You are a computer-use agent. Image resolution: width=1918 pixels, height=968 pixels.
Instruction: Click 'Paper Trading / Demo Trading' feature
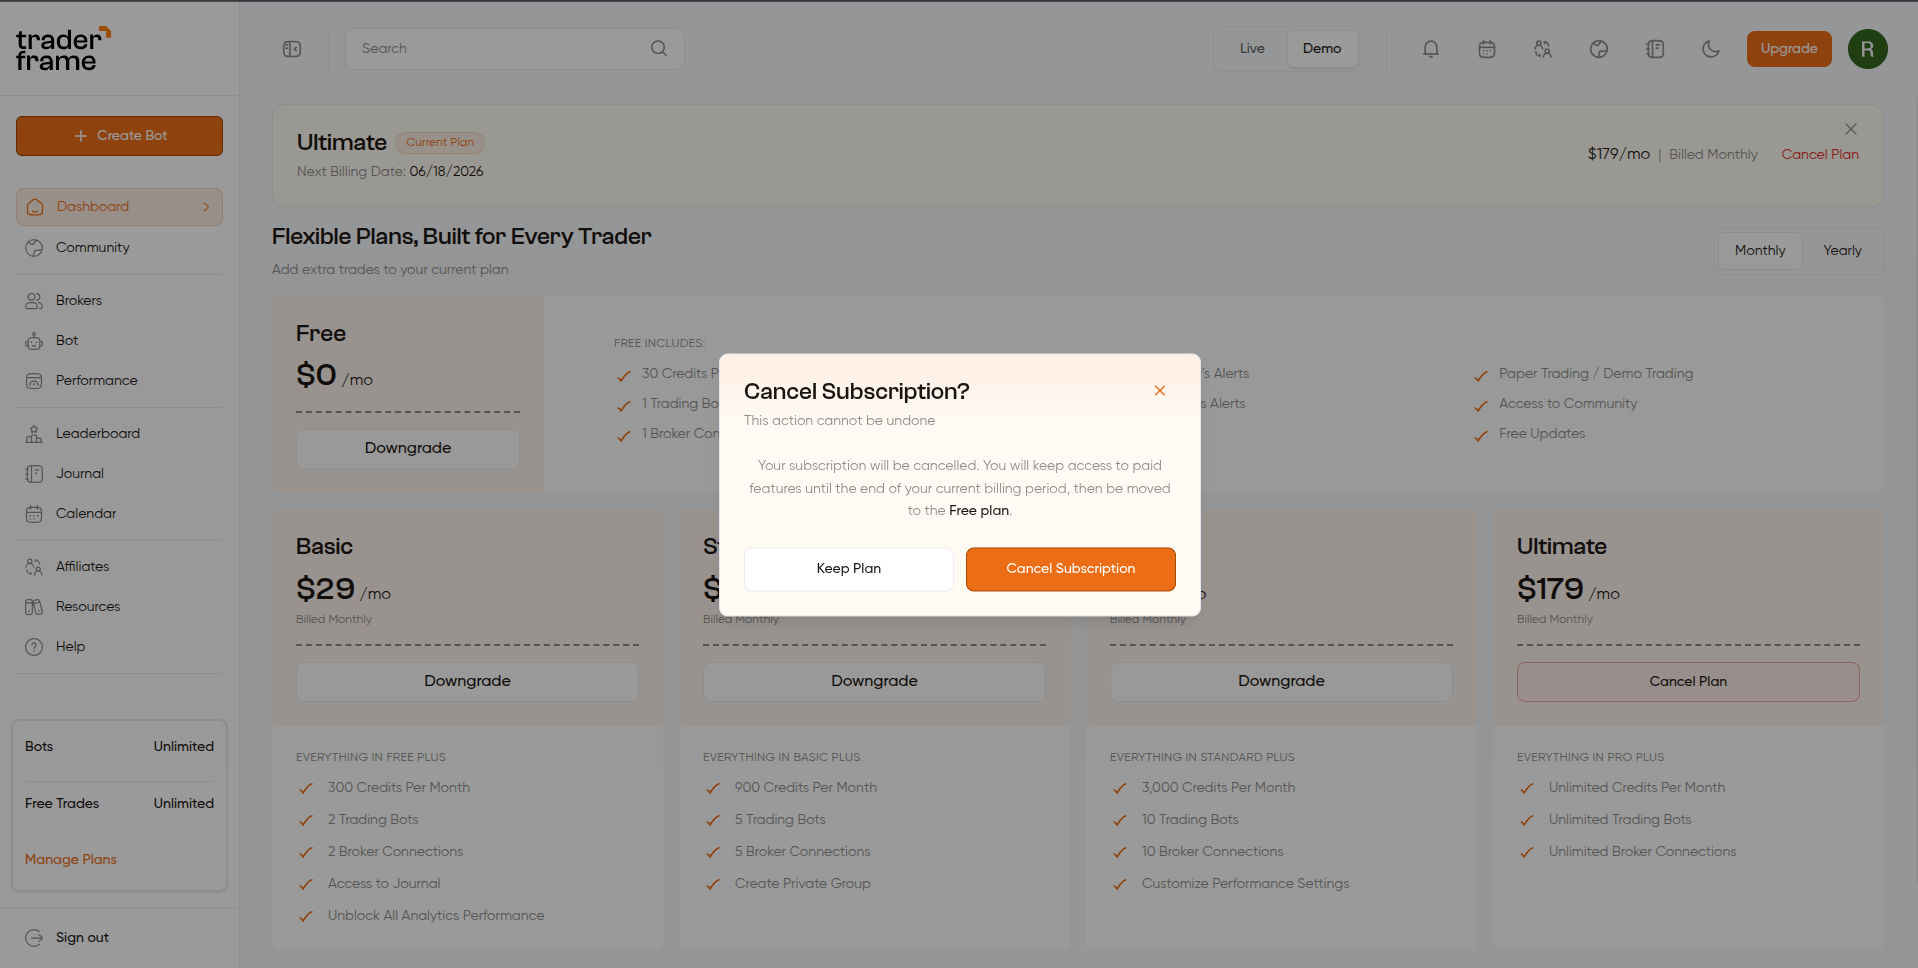[1596, 374]
